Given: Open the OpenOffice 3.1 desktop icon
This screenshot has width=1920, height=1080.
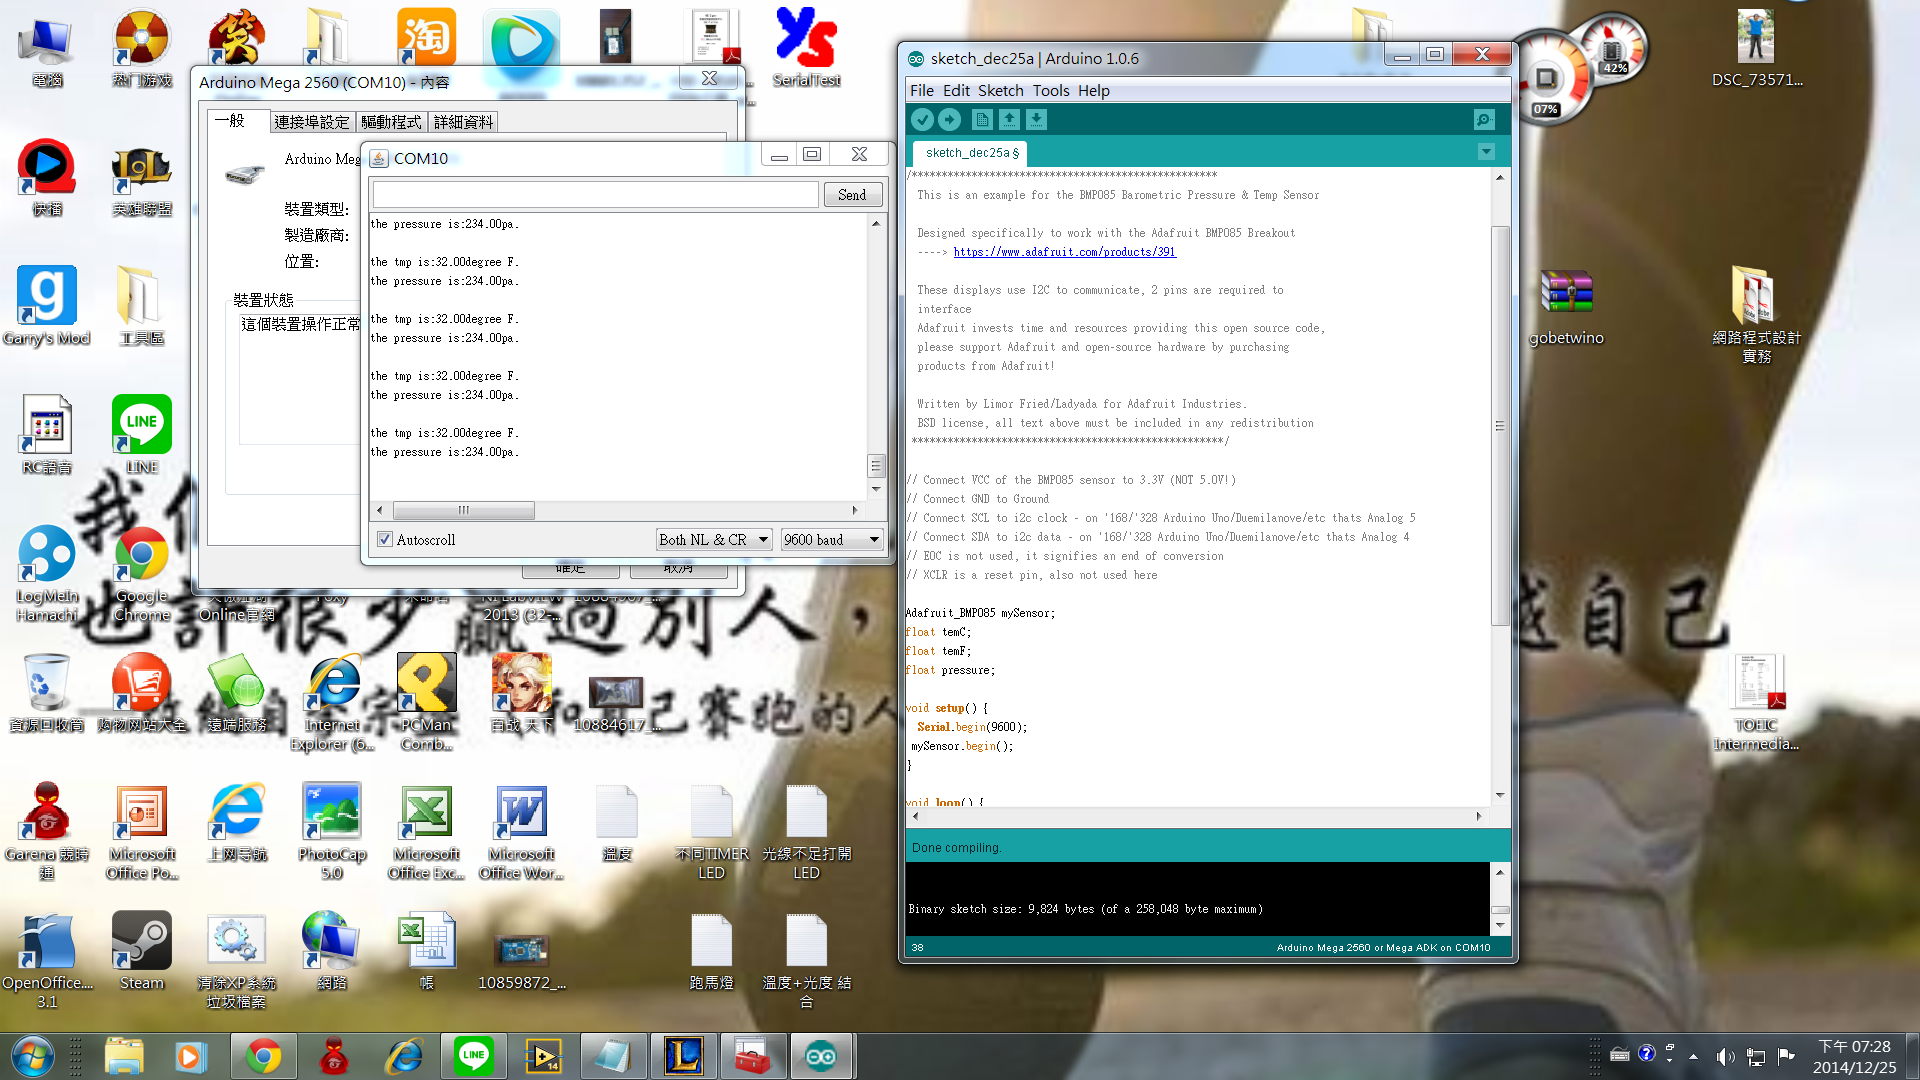Looking at the screenshot, I should click(x=47, y=960).
